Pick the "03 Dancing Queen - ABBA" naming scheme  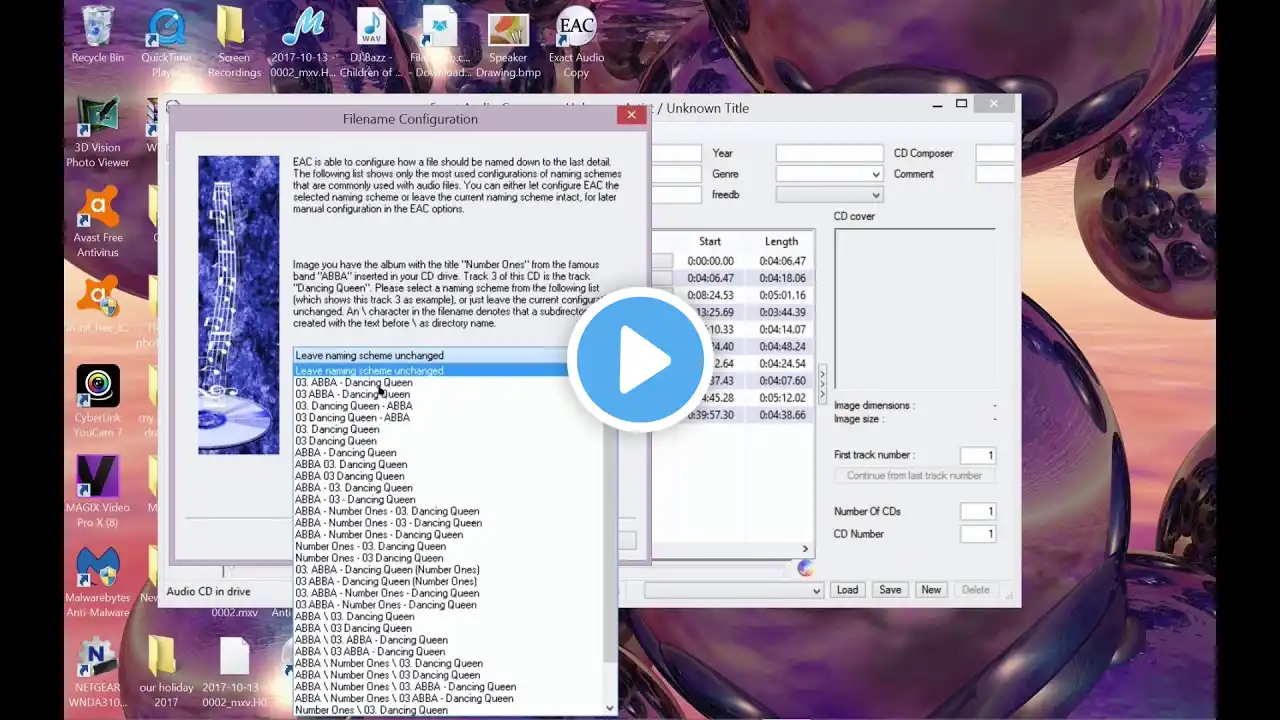coord(353,418)
